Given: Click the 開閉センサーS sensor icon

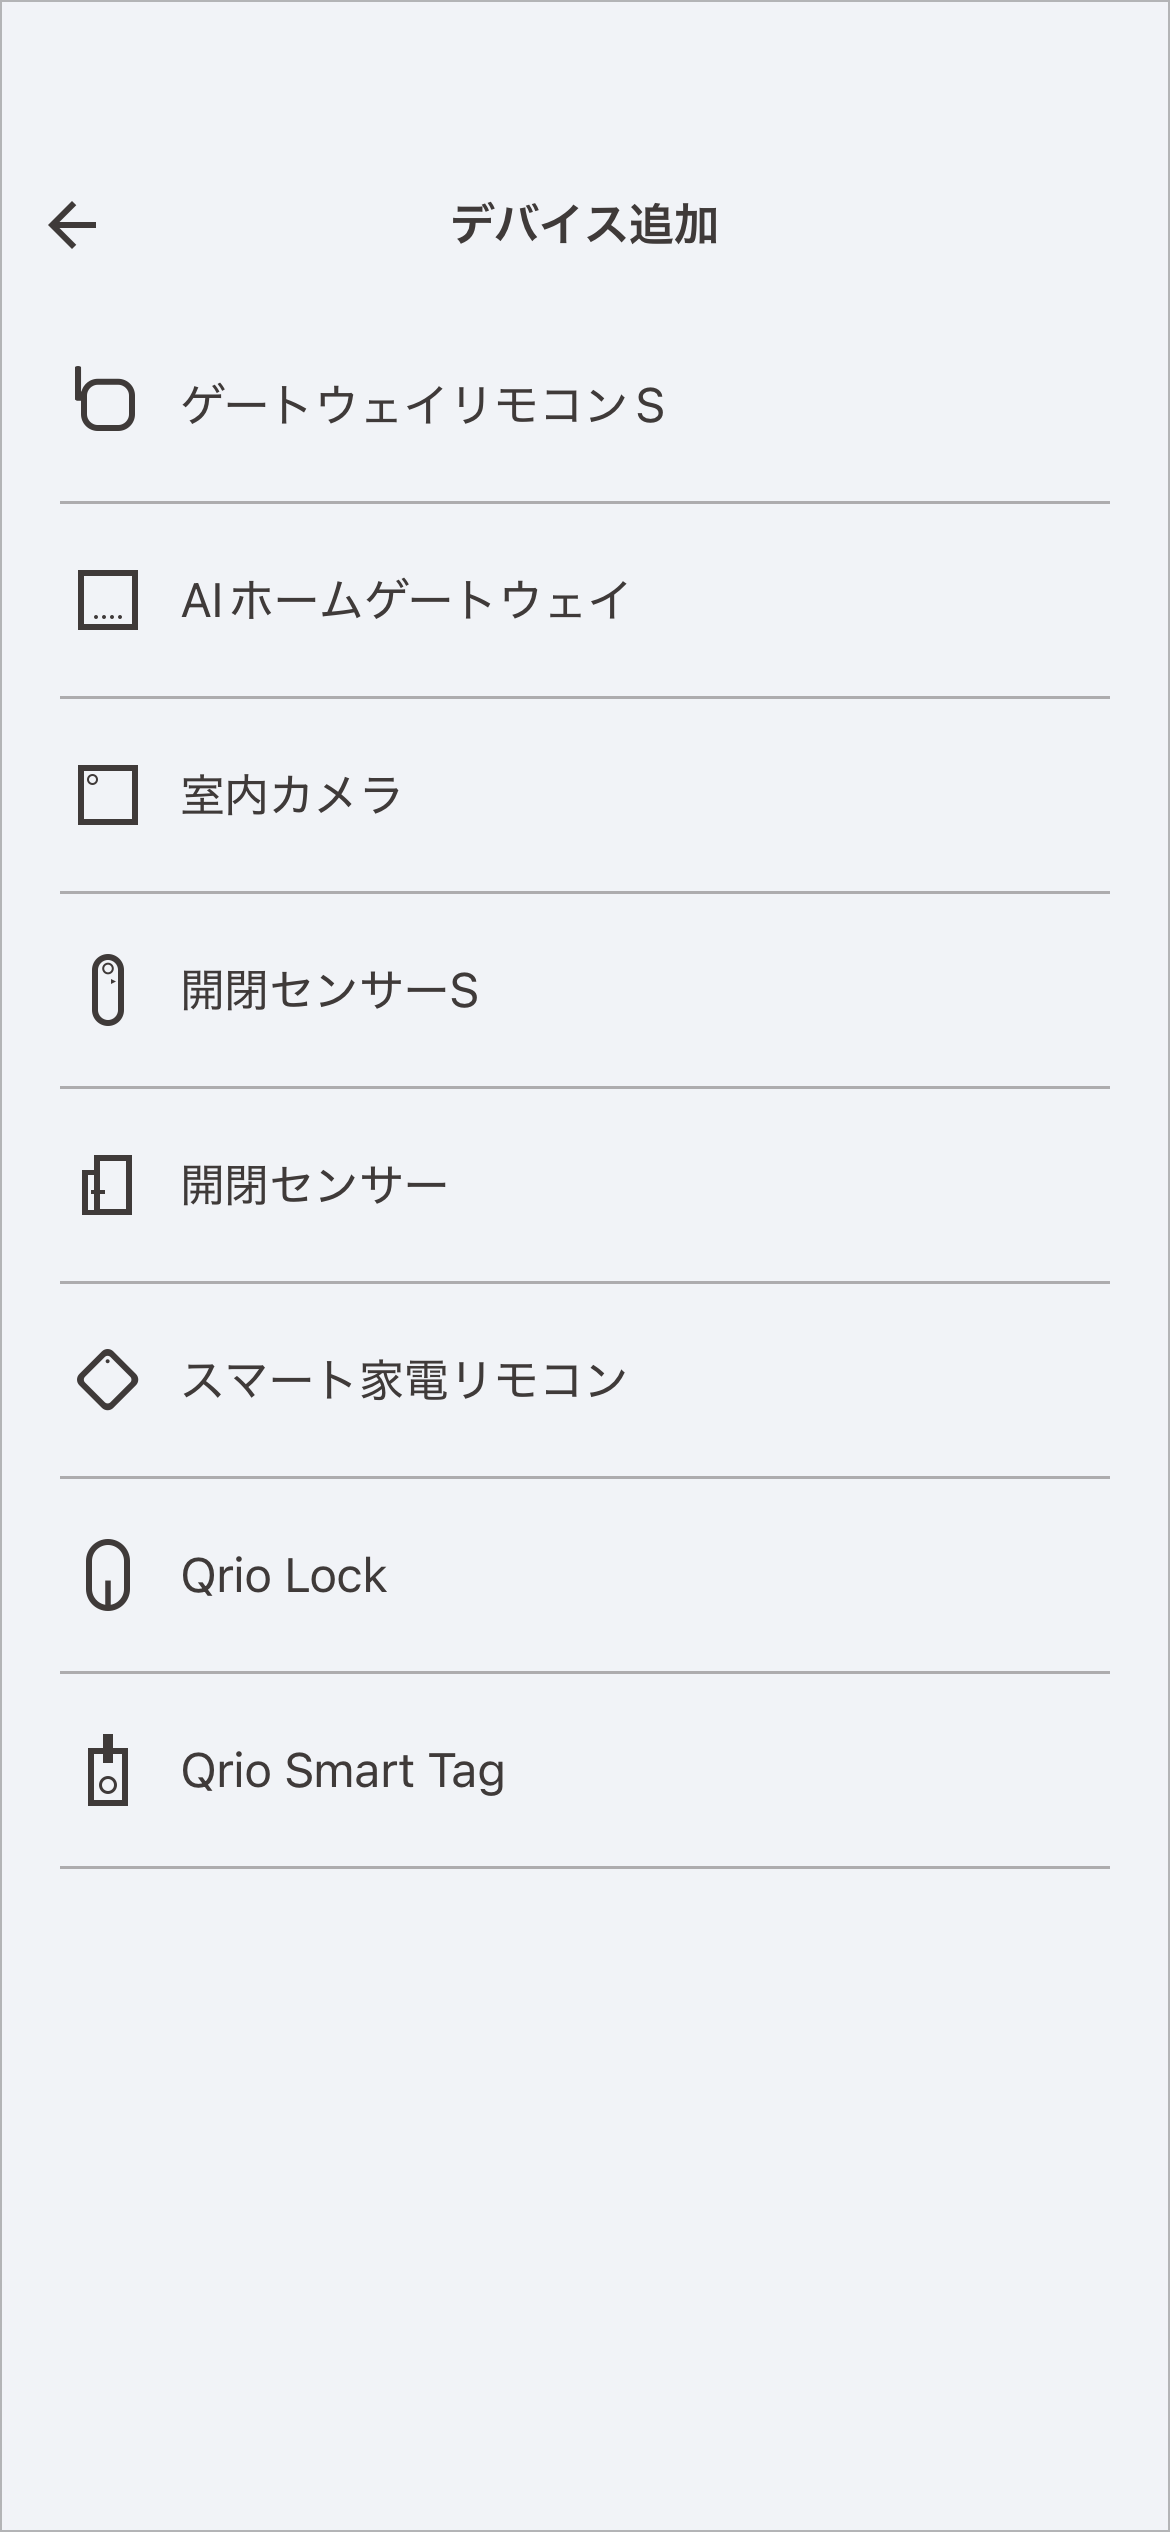Looking at the screenshot, I should 107,990.
